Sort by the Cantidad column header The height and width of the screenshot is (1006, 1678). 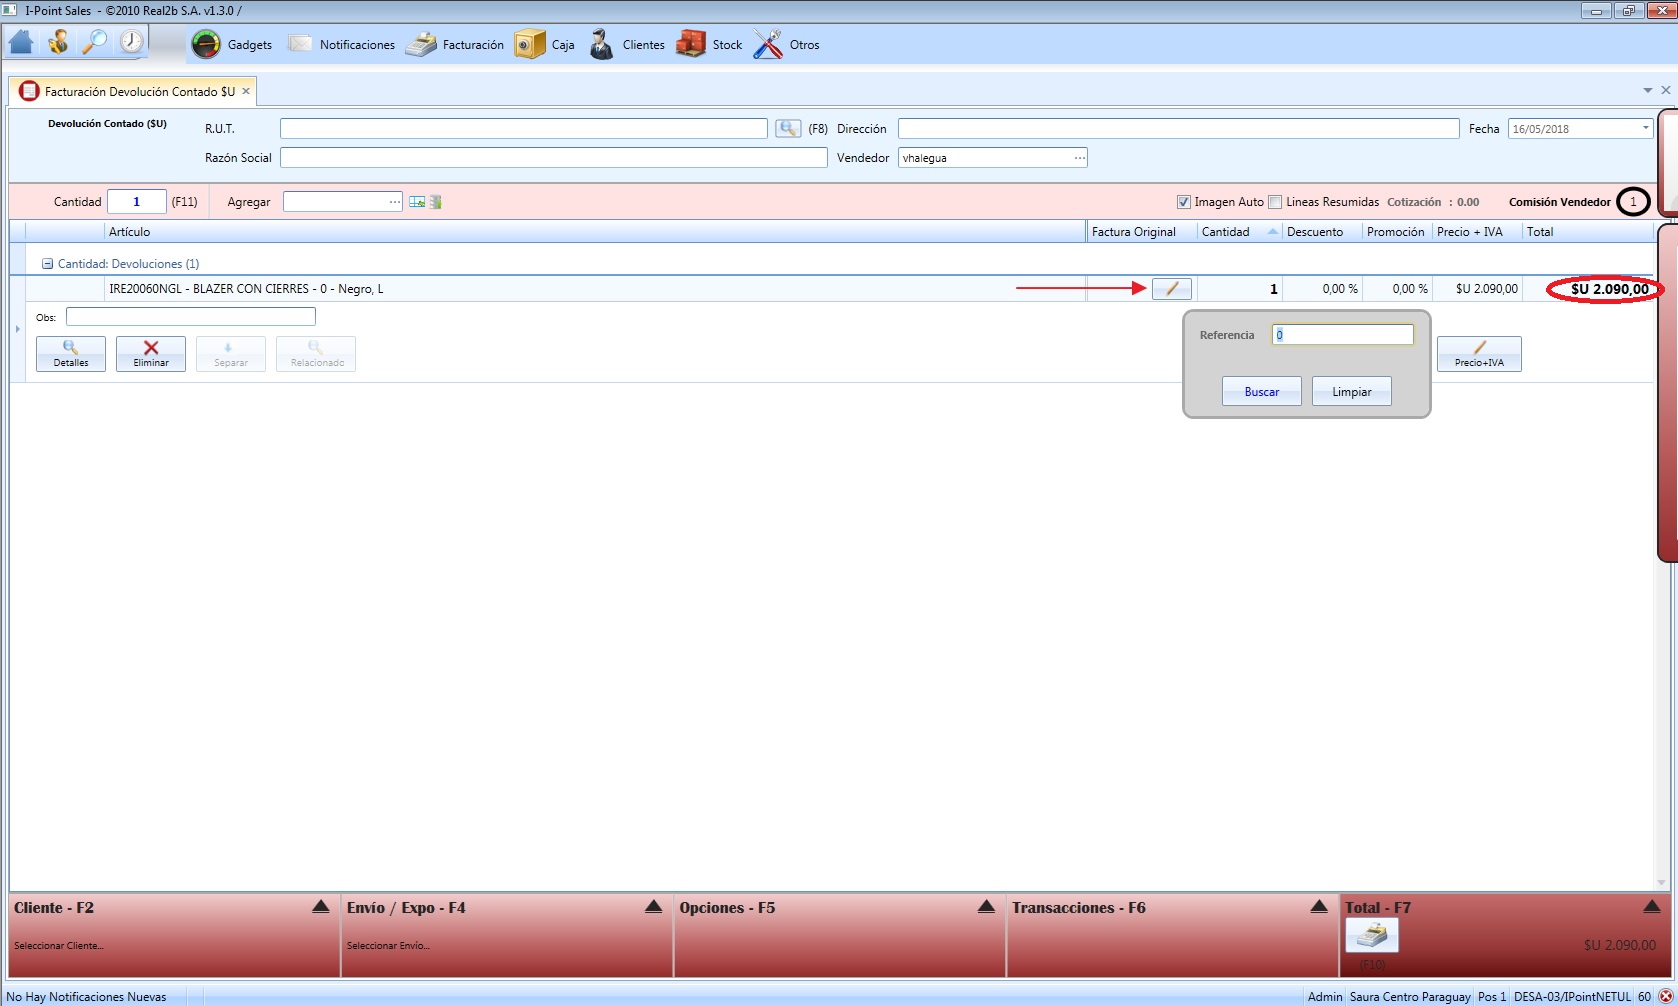click(1238, 232)
